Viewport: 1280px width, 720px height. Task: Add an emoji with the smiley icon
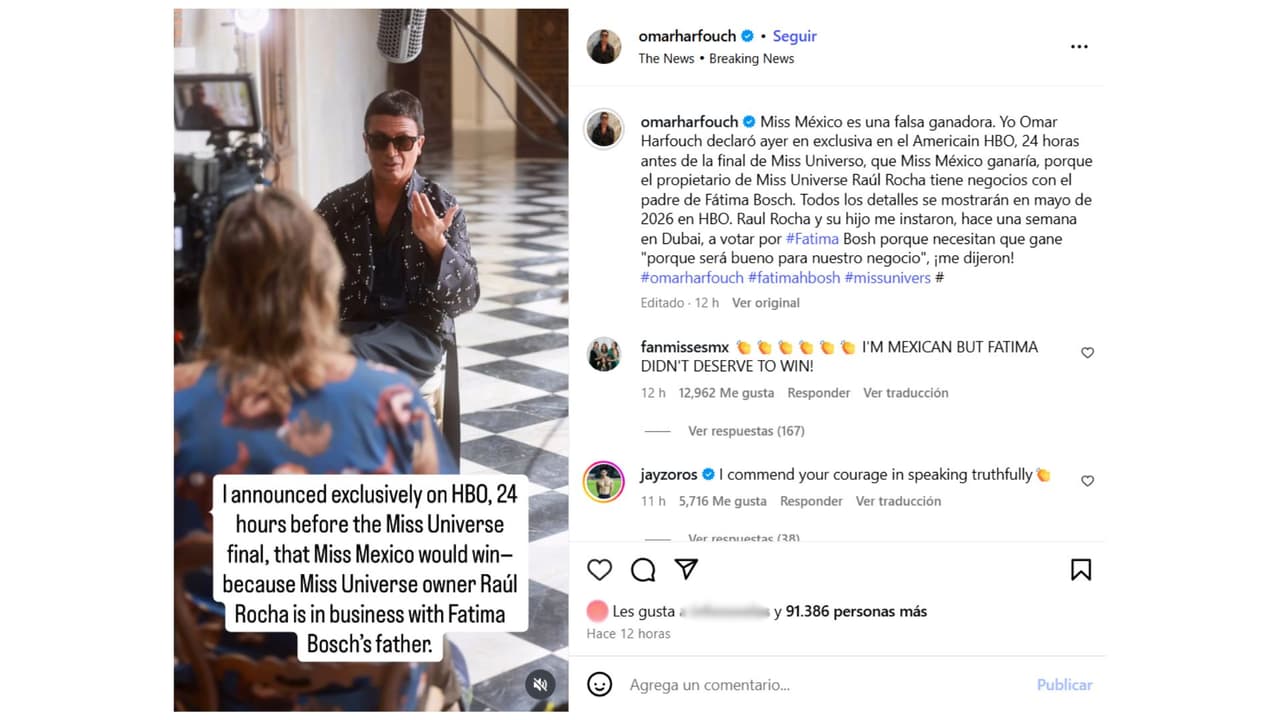599,684
